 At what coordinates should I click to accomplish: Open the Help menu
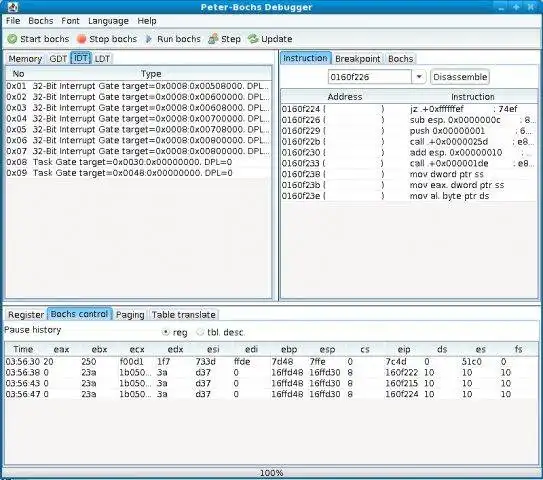tap(147, 21)
